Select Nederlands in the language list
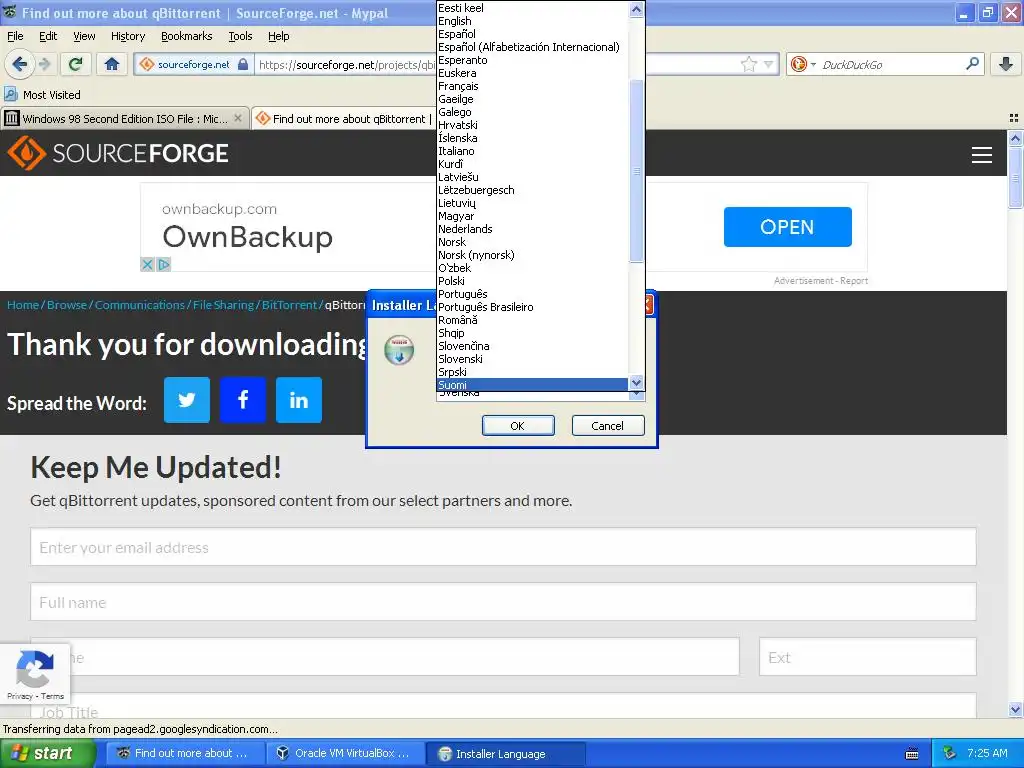This screenshot has width=1024, height=768. pos(532,229)
